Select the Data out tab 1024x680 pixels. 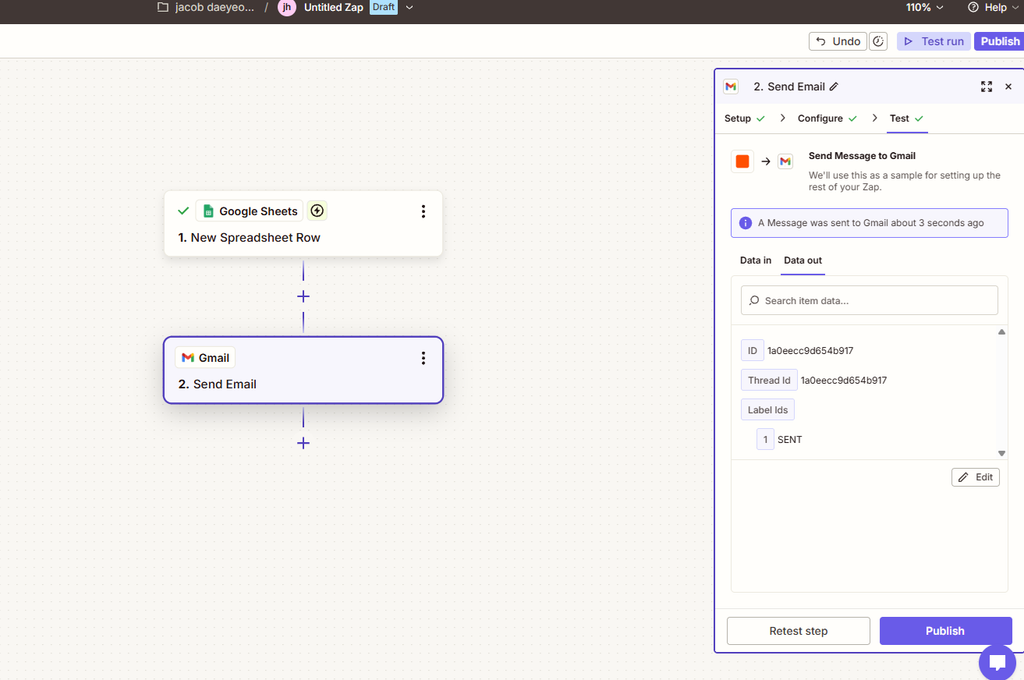[803, 260]
